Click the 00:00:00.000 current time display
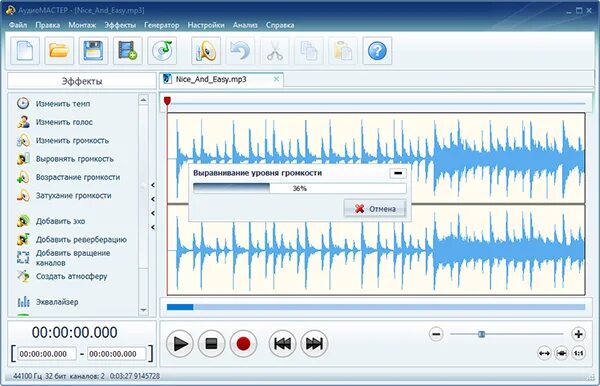This screenshot has width=600, height=386. click(x=75, y=332)
